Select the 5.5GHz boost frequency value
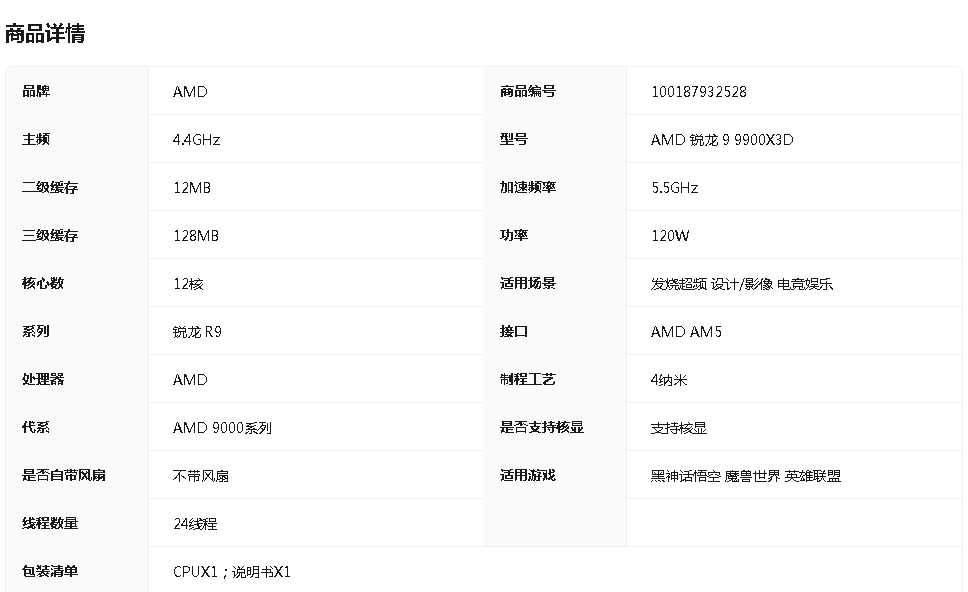The image size is (968, 592). click(x=675, y=188)
